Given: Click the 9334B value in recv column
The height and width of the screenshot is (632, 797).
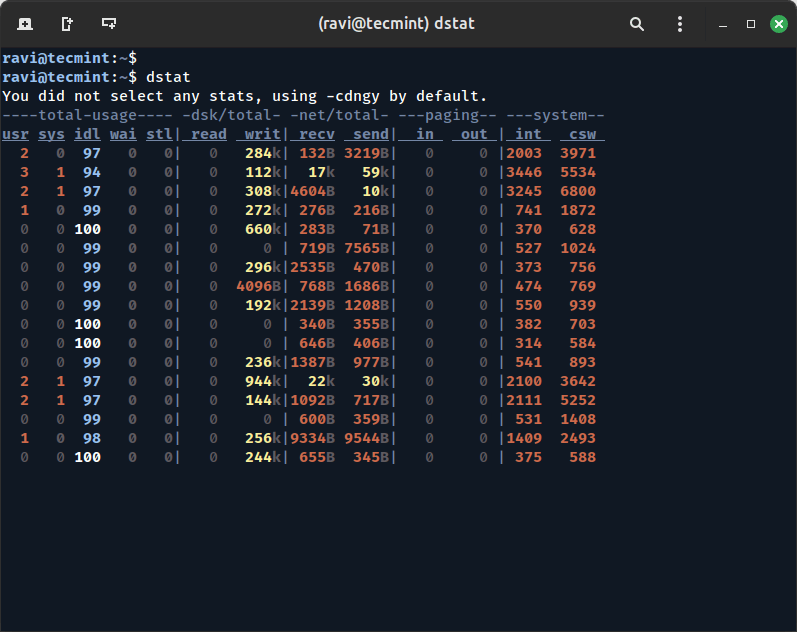Looking at the screenshot, I should tap(314, 438).
